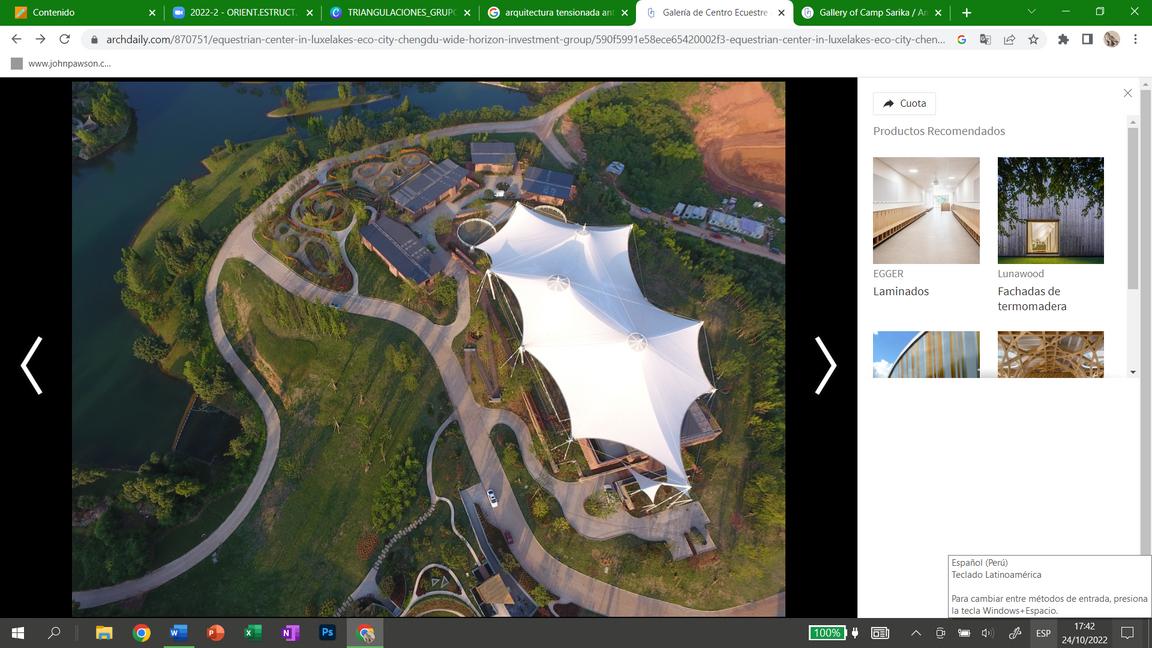The height and width of the screenshot is (648, 1152).
Task: Open the Chrome extensions puzzle icon
Action: pos(1063,40)
